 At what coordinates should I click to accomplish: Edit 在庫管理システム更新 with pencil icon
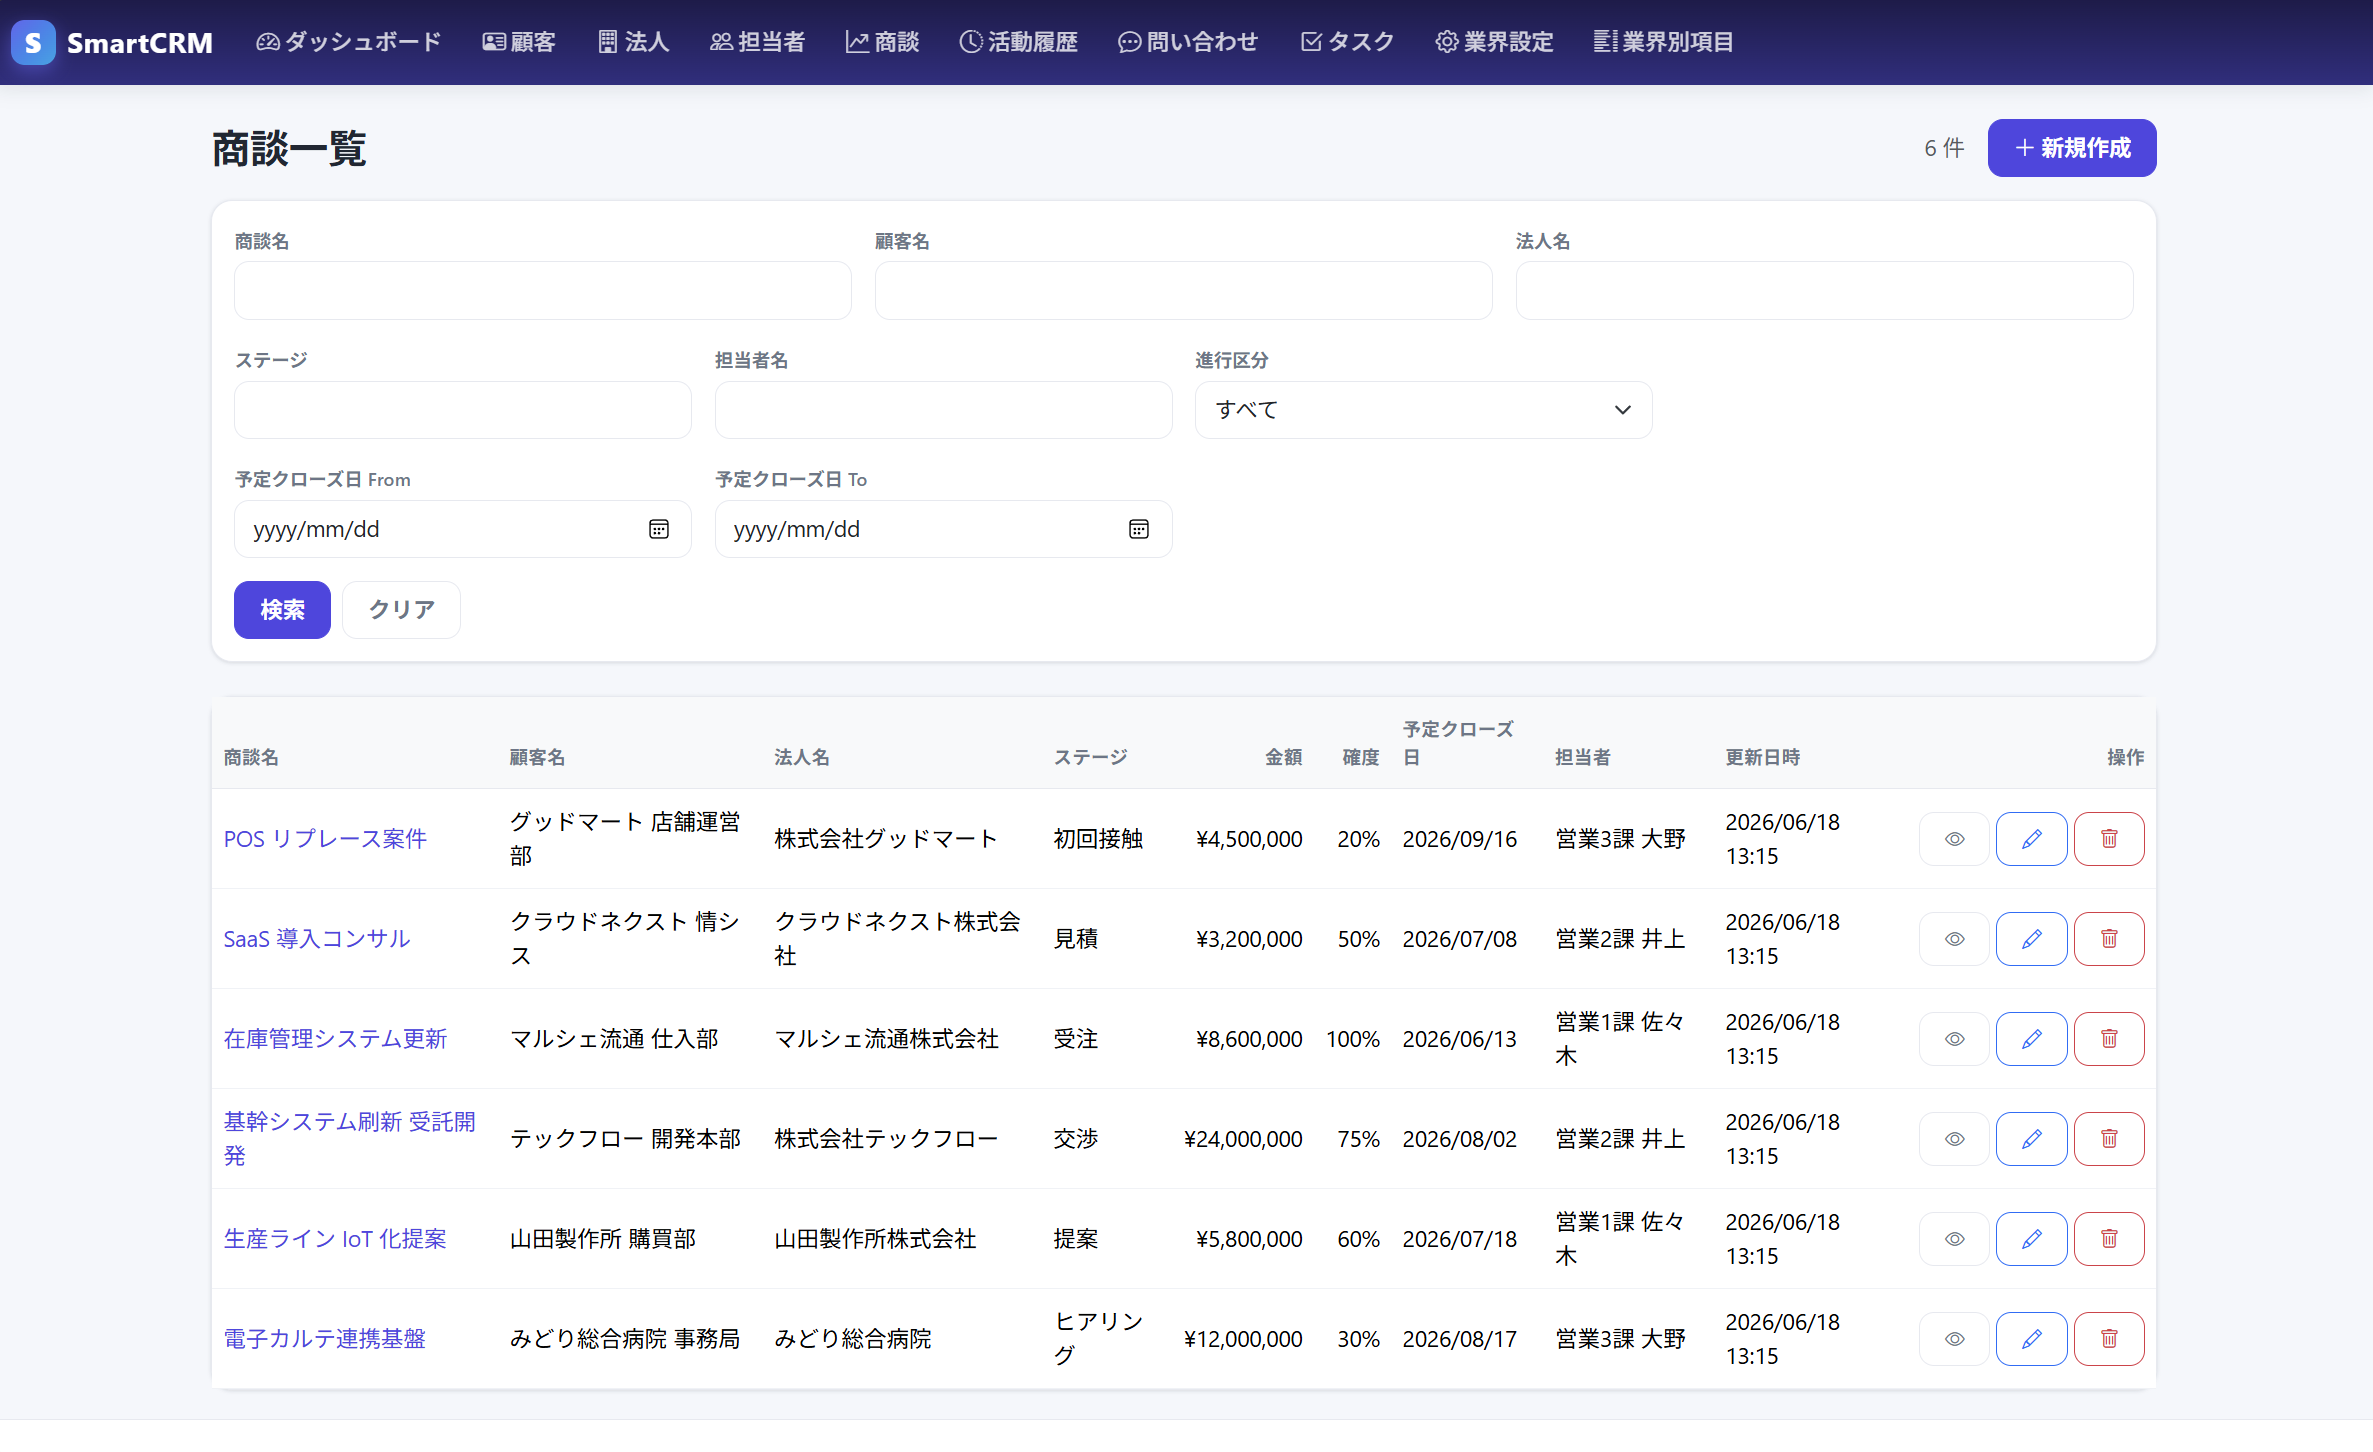coord(2031,1039)
